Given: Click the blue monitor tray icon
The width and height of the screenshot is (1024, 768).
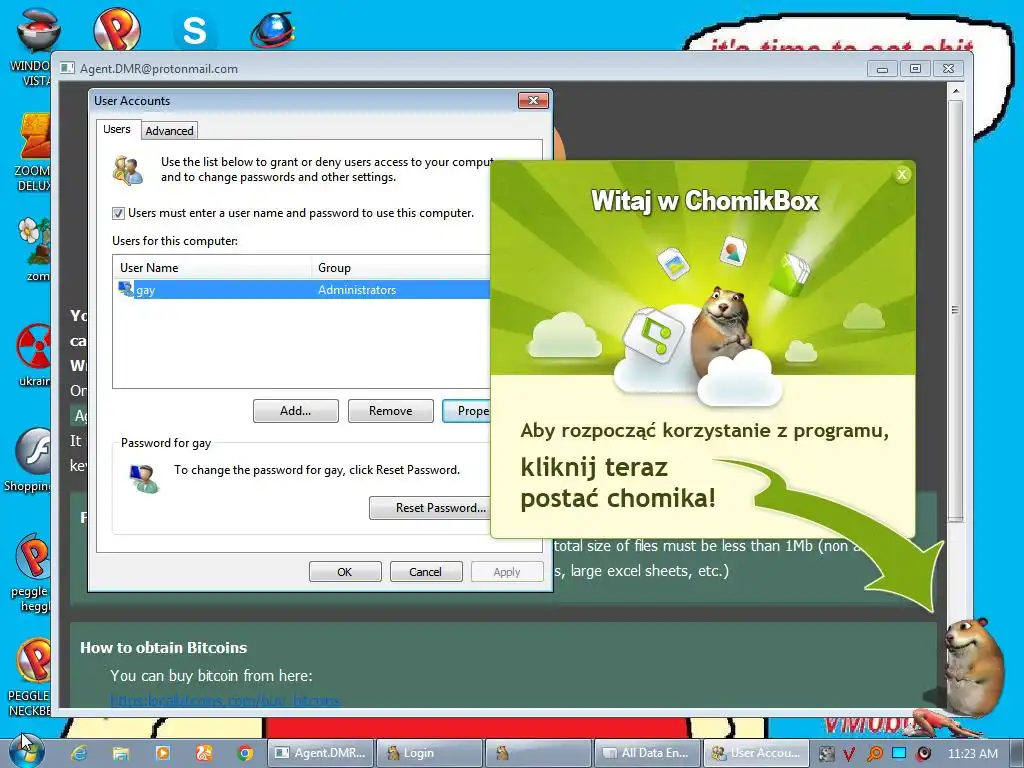Looking at the screenshot, I should pyautogui.click(x=899, y=753).
